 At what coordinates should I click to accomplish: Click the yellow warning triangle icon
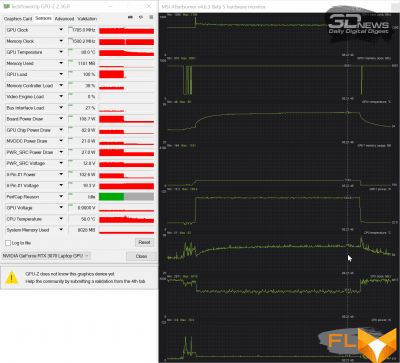[x=12, y=277]
